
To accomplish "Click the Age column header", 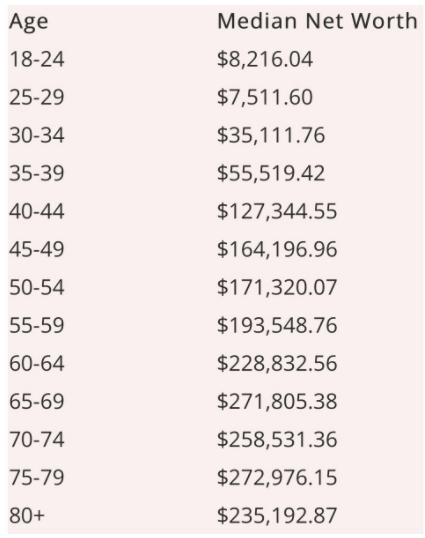I will click(28, 22).
